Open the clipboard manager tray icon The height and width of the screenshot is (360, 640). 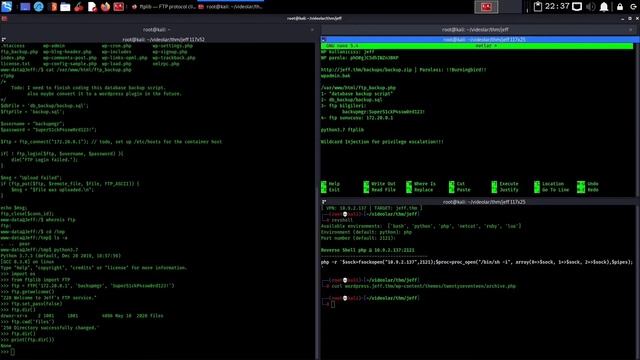[538, 7]
